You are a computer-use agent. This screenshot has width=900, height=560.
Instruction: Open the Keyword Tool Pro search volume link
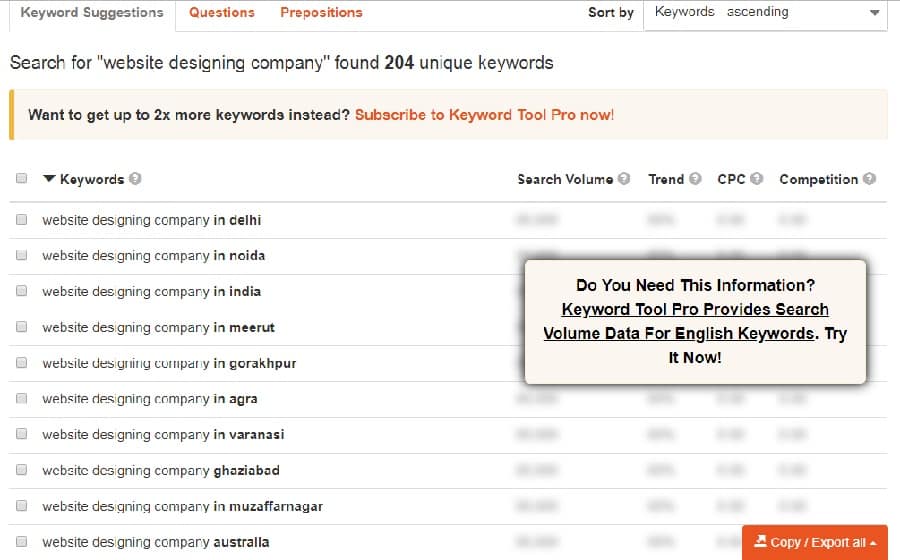coord(694,321)
